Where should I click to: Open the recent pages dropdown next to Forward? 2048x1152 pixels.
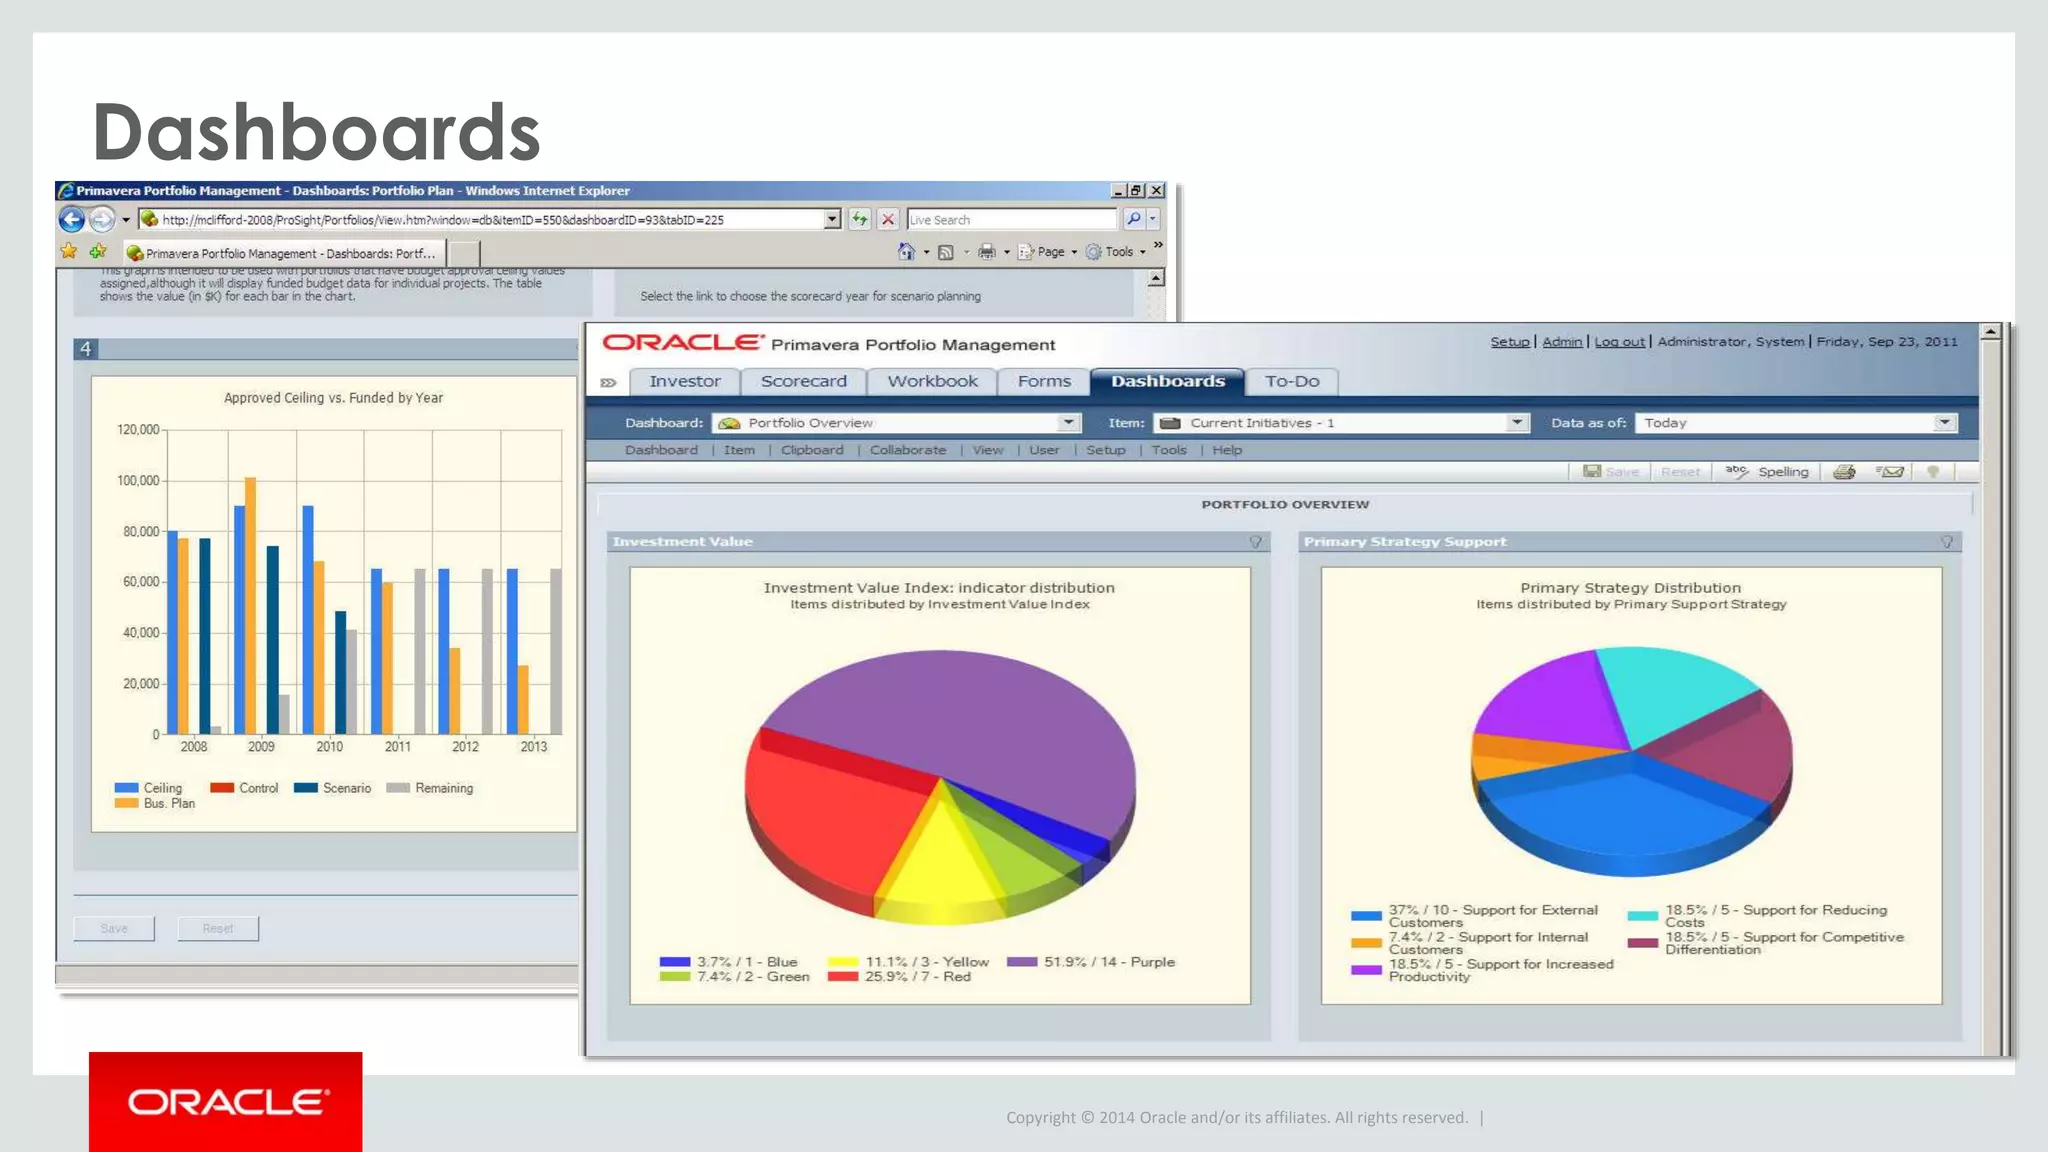coord(126,220)
